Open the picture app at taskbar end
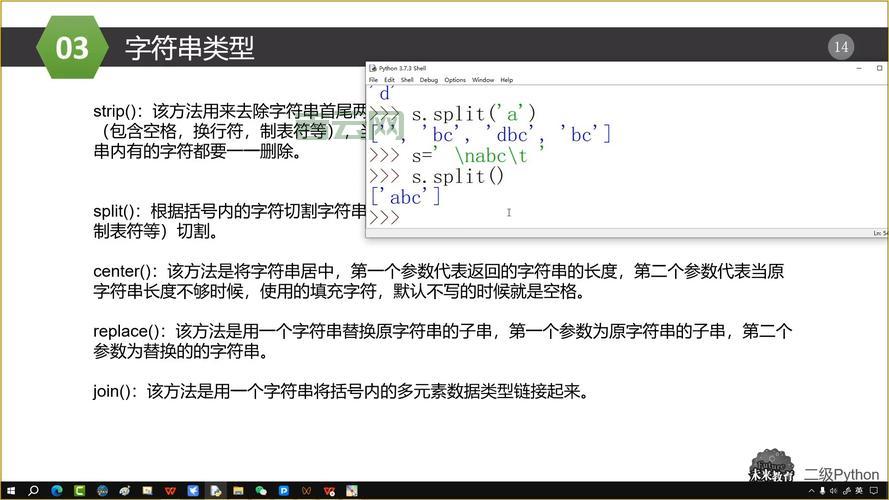This screenshot has width=889, height=500. pos(352,490)
